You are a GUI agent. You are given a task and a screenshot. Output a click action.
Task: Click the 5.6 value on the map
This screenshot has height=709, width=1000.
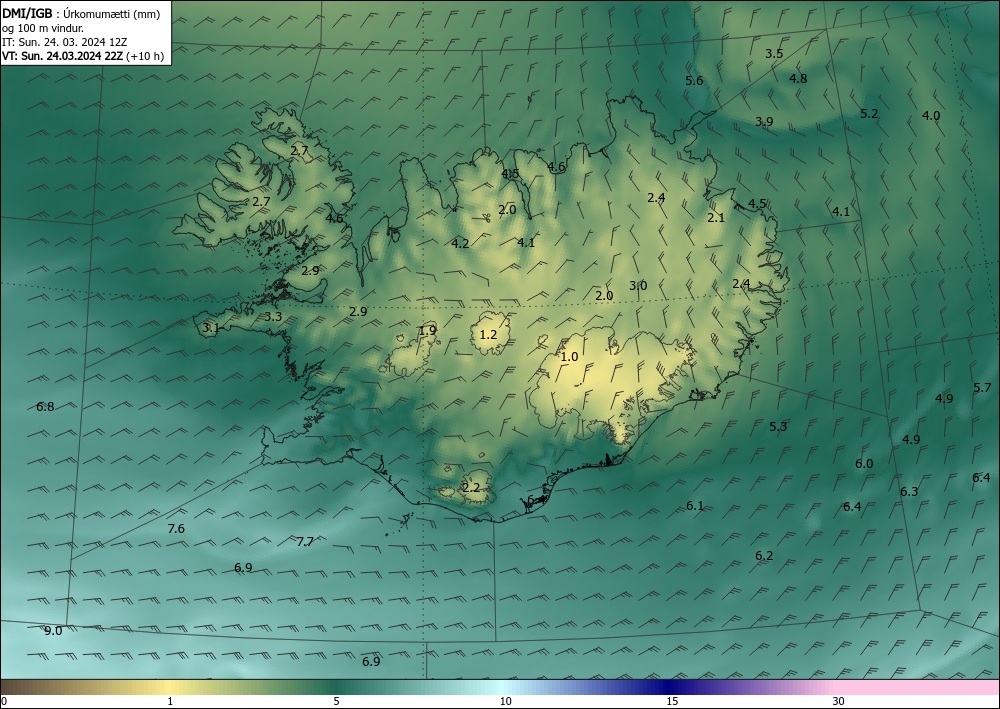tap(694, 80)
